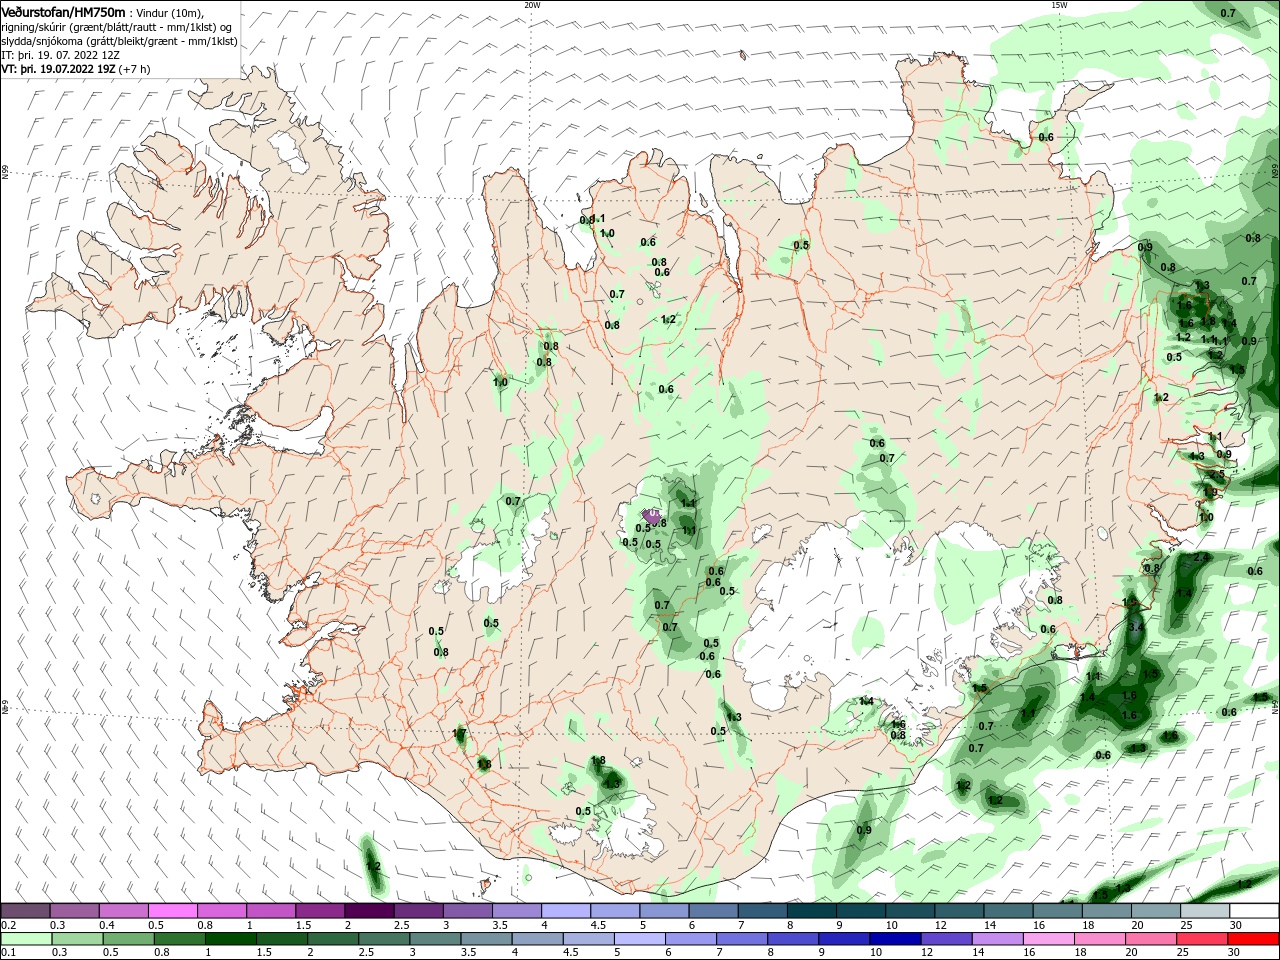Click the 0.6 value near the northeast peninsula

[1046, 137]
